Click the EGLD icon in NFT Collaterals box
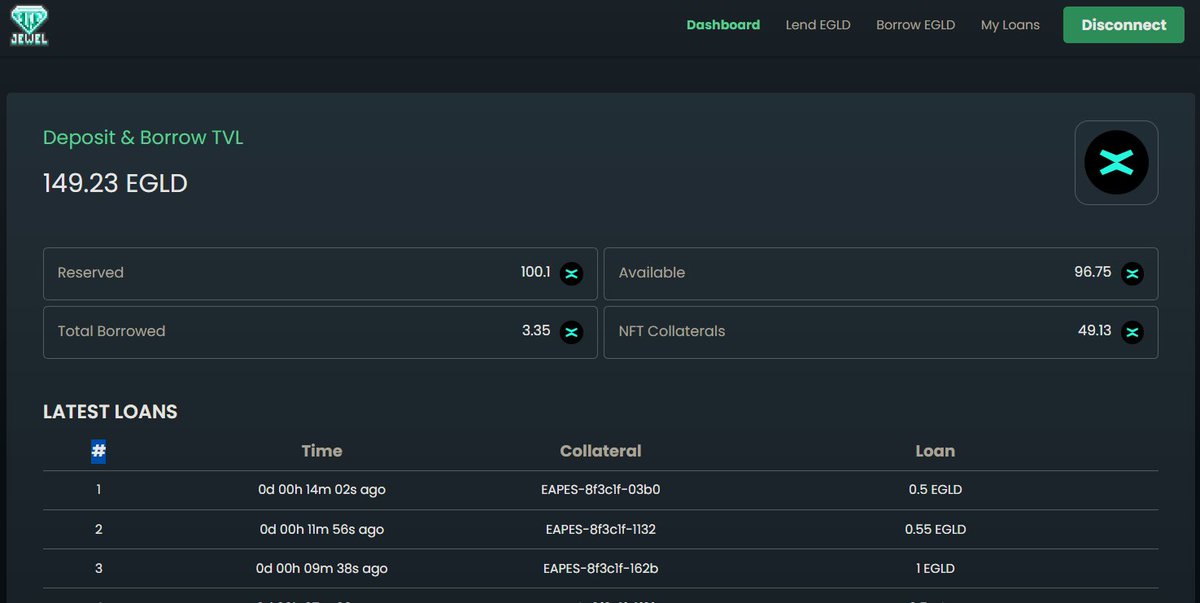 tap(1131, 332)
